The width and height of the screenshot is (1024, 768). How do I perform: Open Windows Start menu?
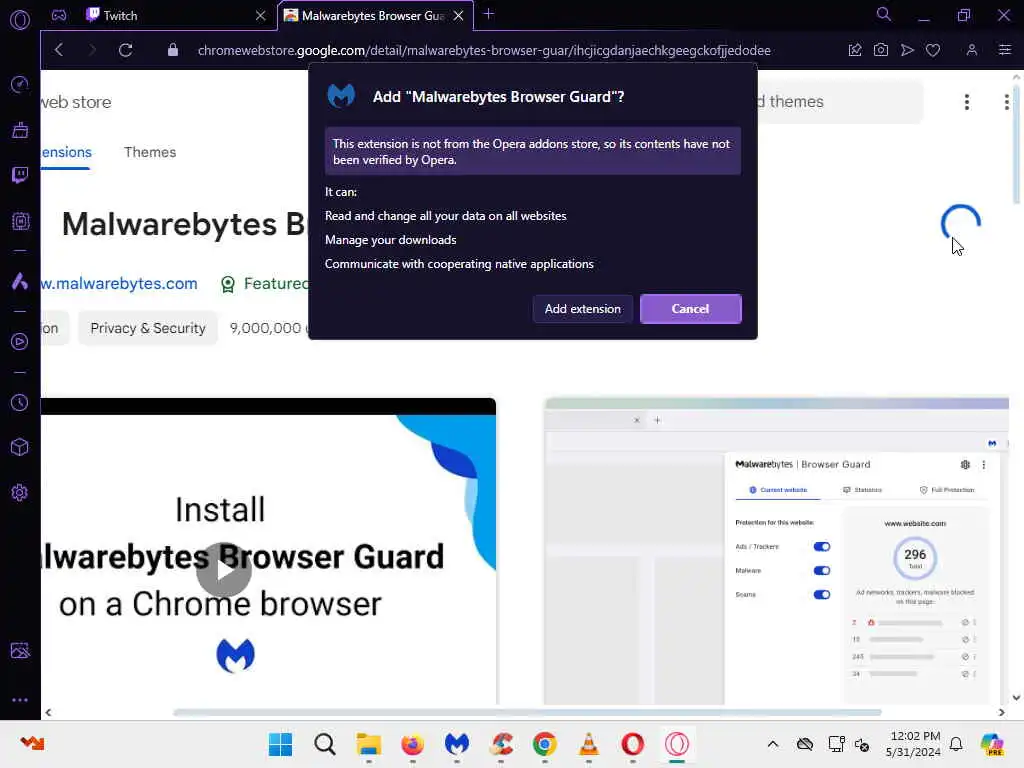coord(281,744)
